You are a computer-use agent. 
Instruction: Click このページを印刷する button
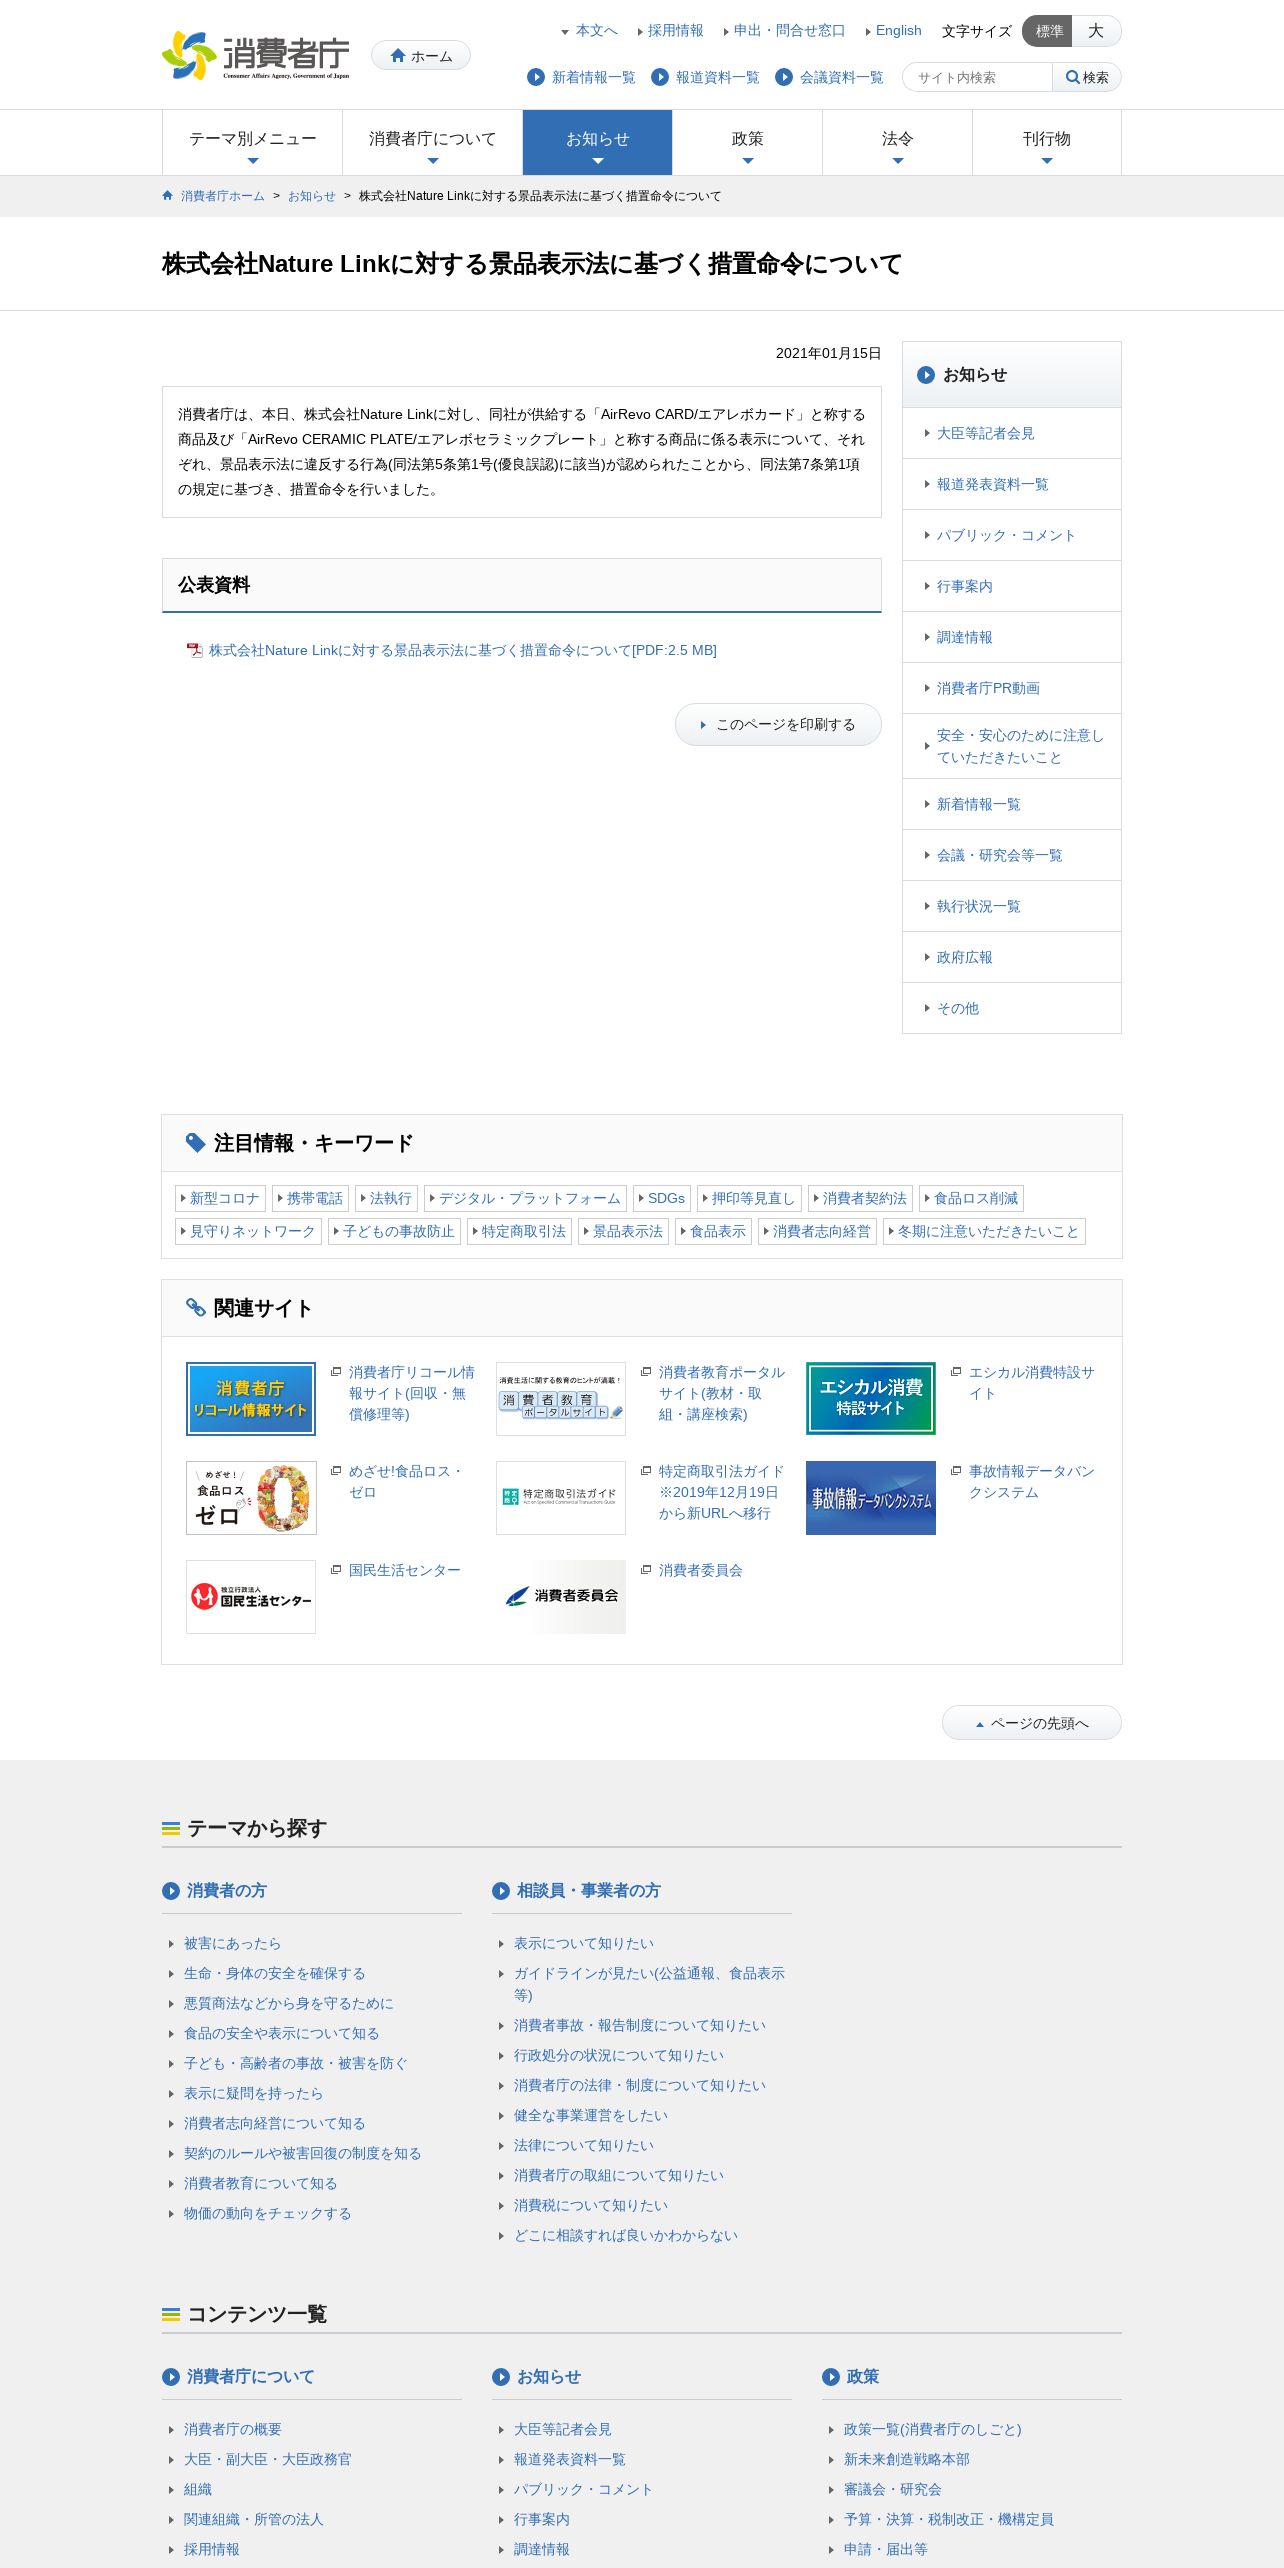tap(778, 724)
